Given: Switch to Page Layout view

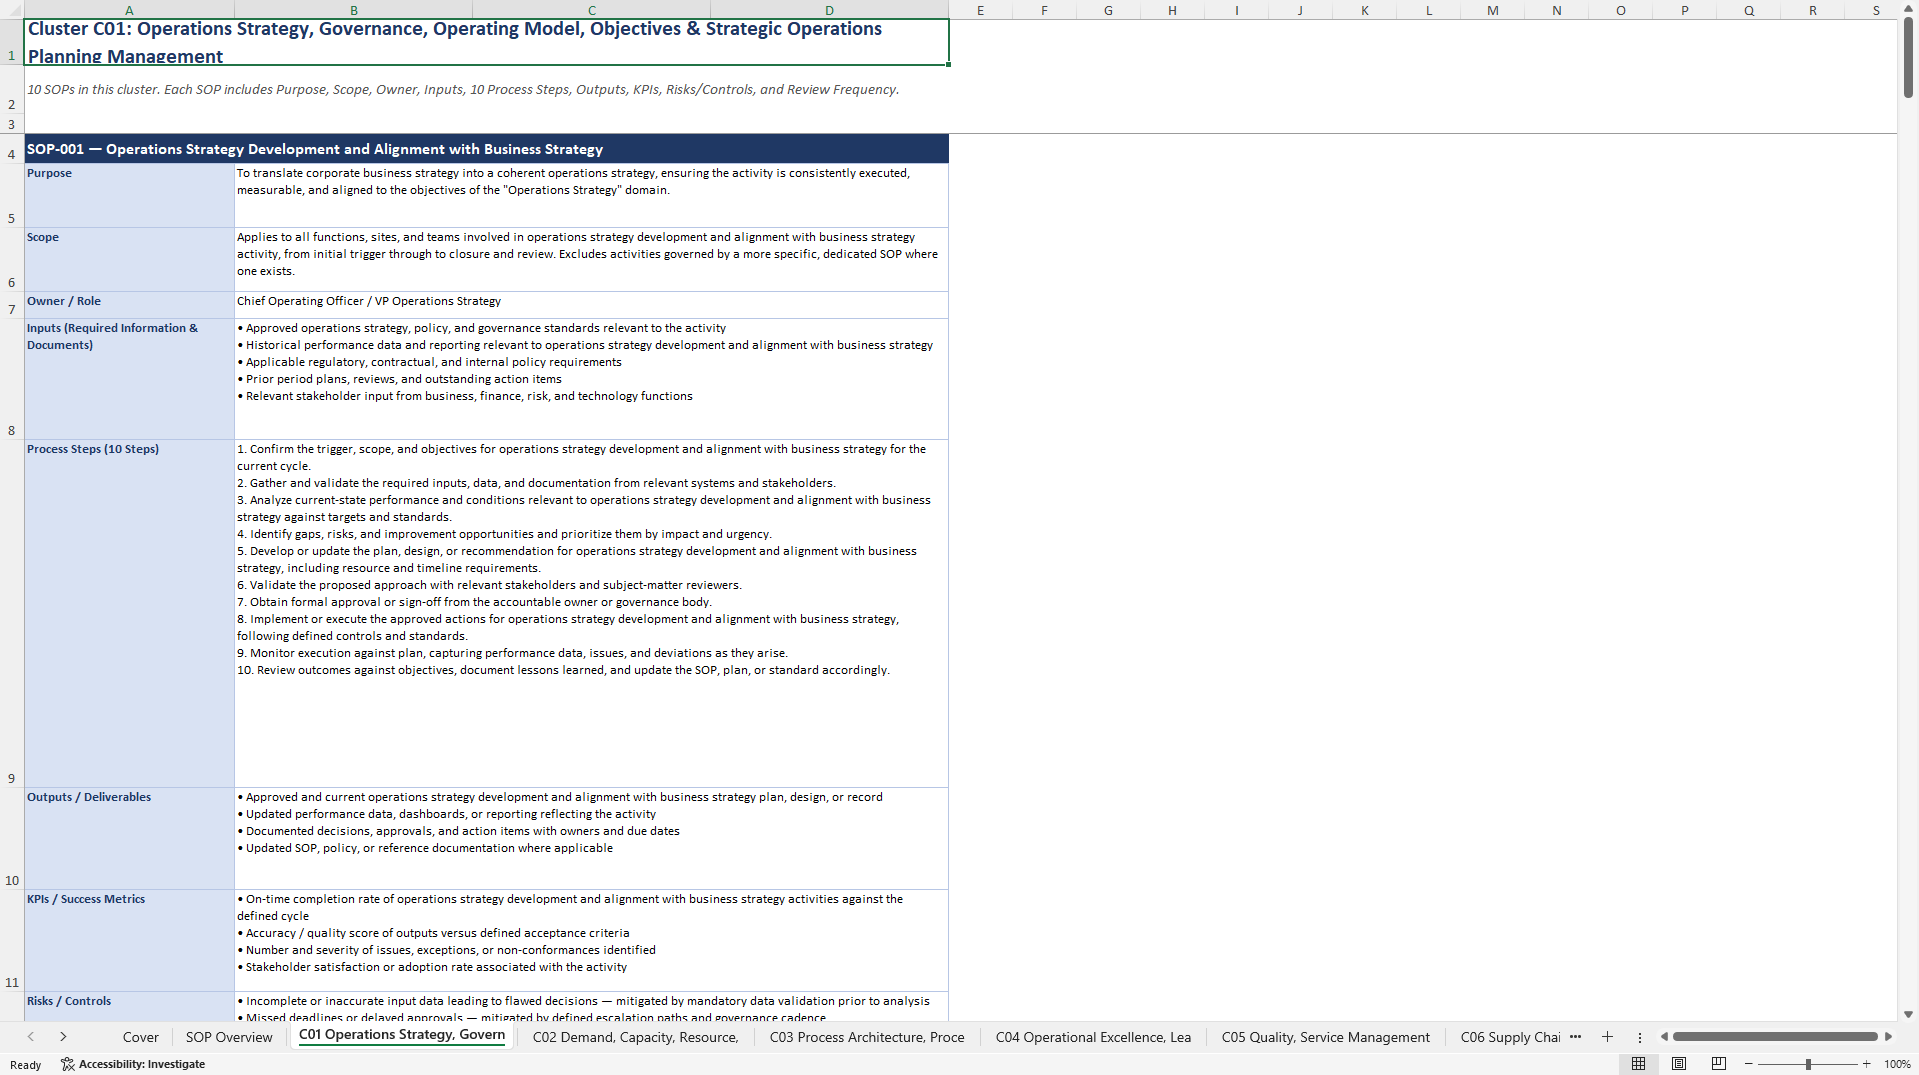Looking at the screenshot, I should pyautogui.click(x=1679, y=1064).
